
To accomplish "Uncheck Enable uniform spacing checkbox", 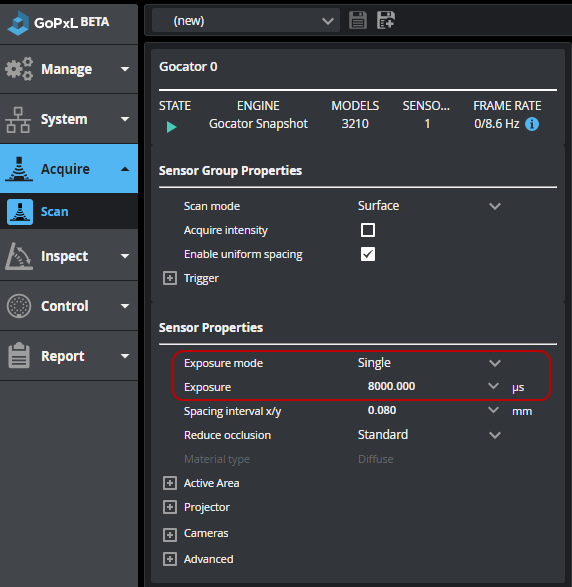I will (x=368, y=254).
